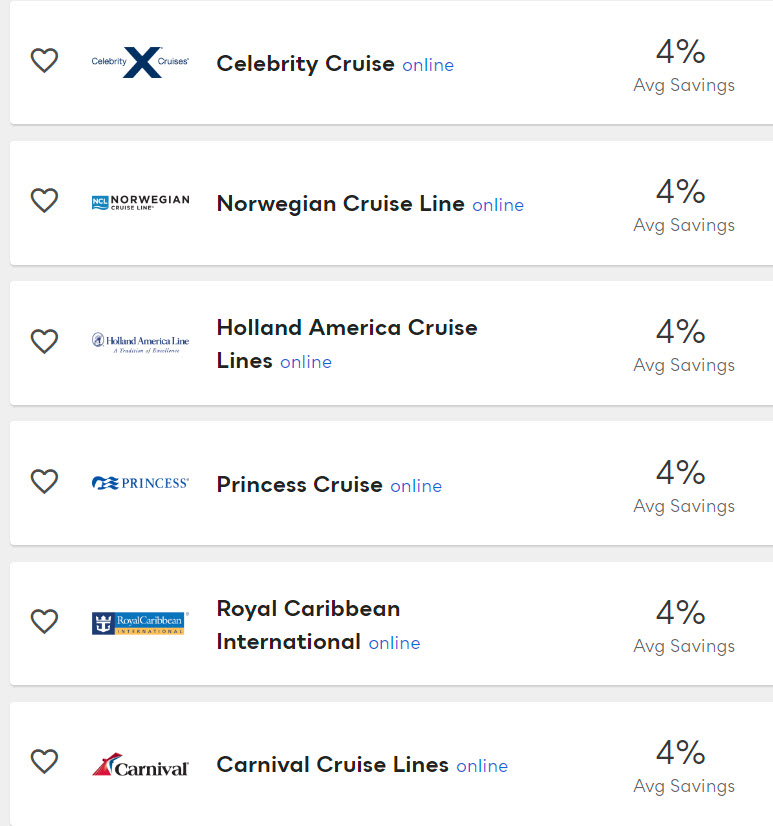Open the Norwegian Cruise Line title link
The image size is (773, 826).
tap(340, 204)
